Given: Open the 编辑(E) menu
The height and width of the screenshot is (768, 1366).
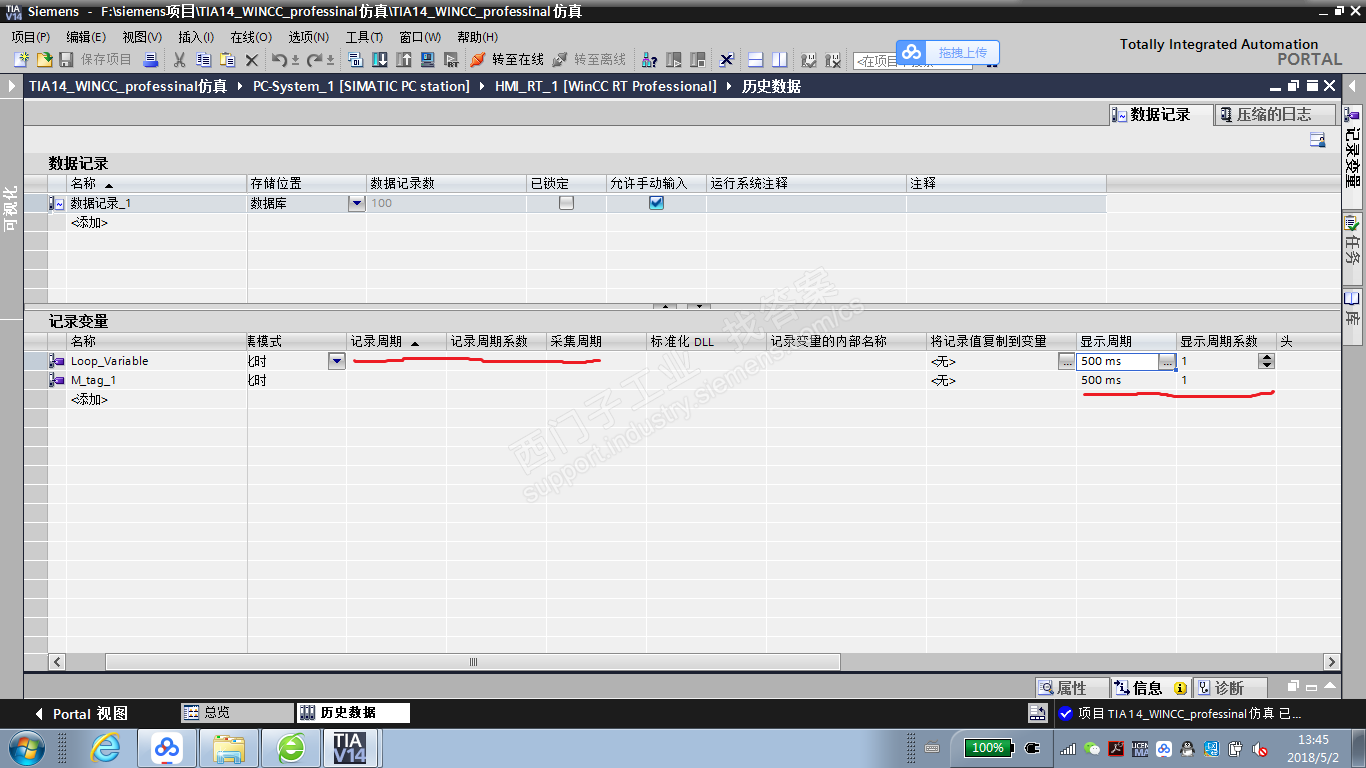Looking at the screenshot, I should 86,37.
